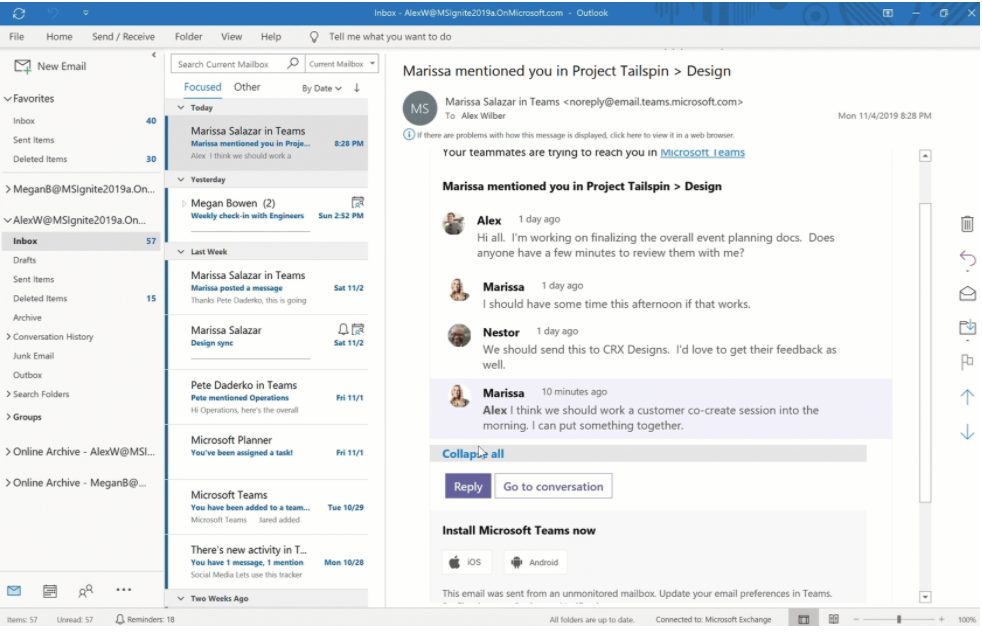Toggle sort order arrow beside By Date

(357, 88)
